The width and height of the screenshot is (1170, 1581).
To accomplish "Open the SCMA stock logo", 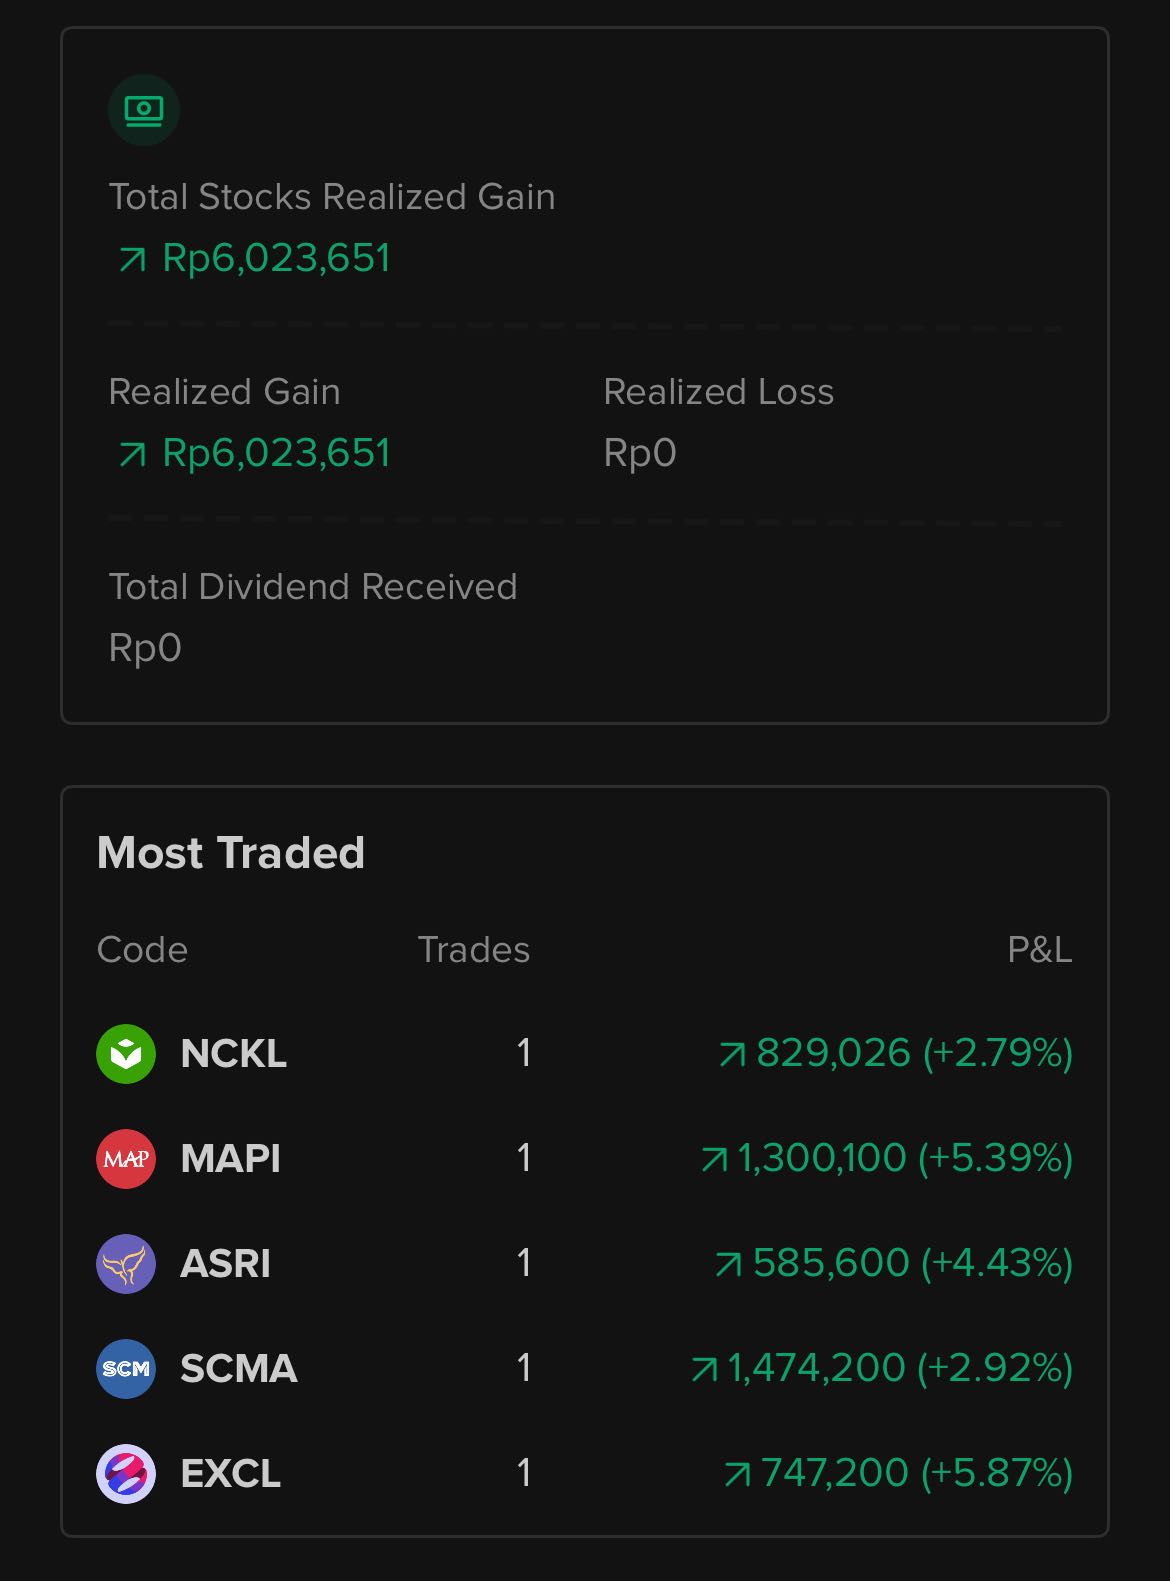I will [x=126, y=1369].
